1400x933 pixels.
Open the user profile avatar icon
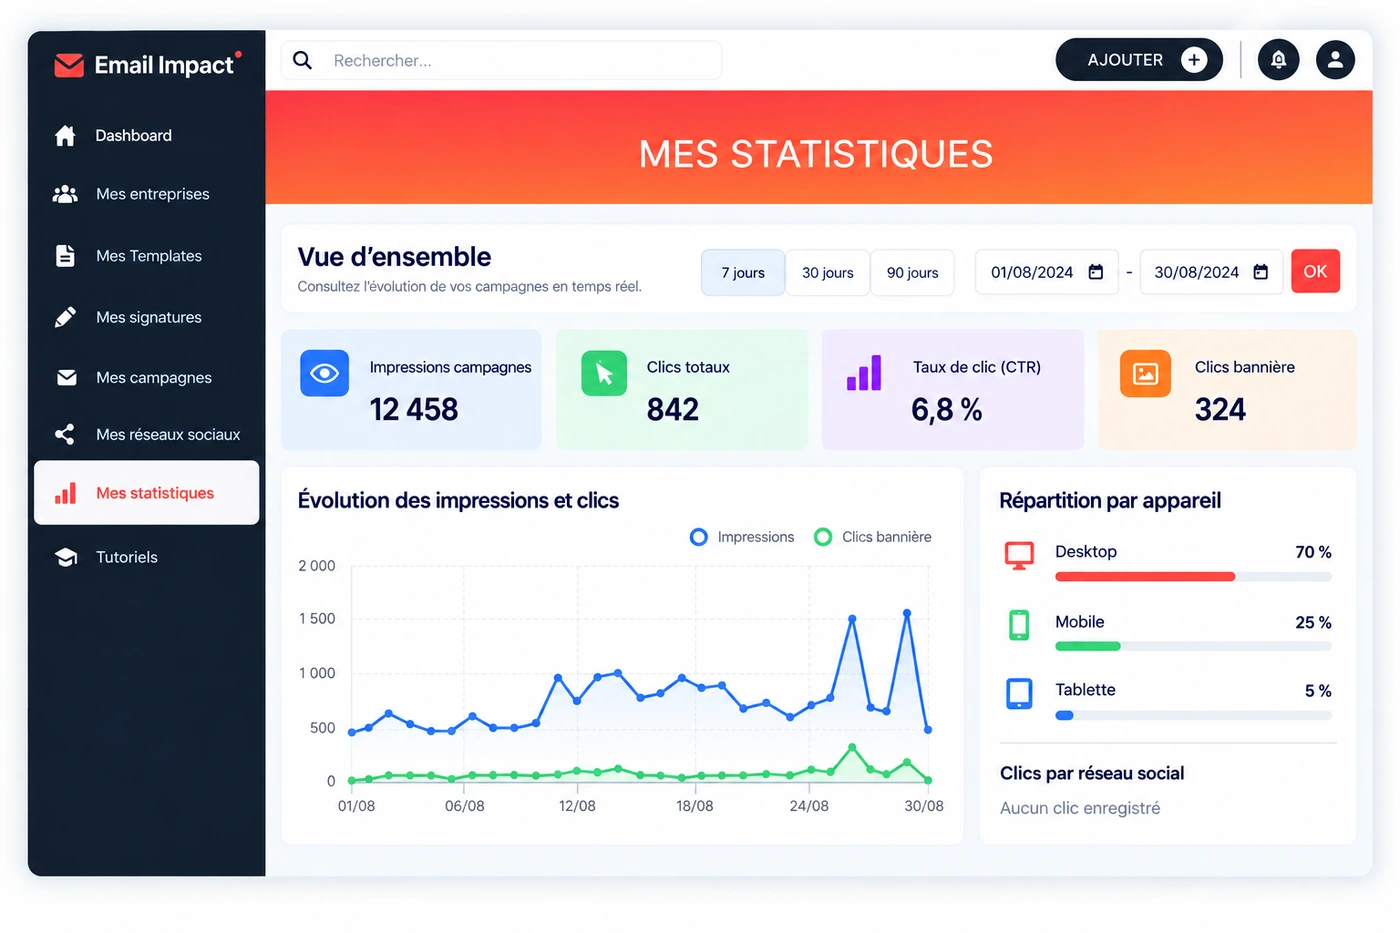pyautogui.click(x=1335, y=60)
